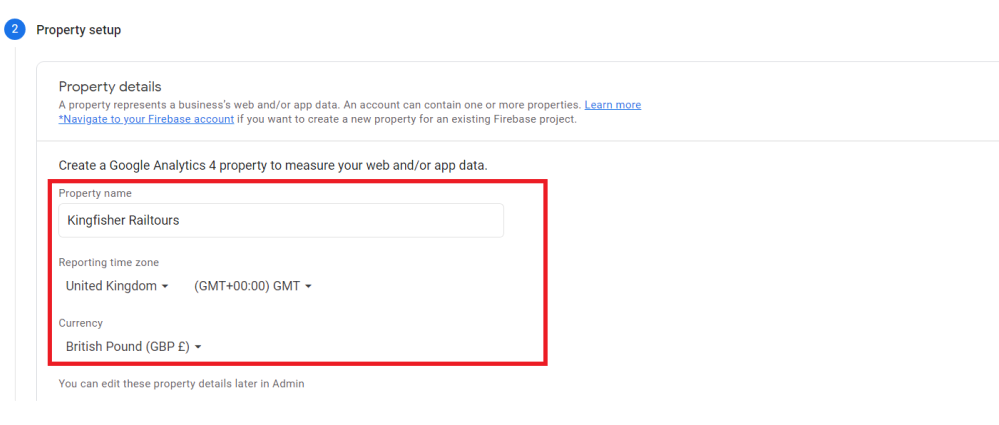Follow the Navigate to your Firebase account link
Image resolution: width=999 pixels, height=425 pixels.
tap(146, 119)
